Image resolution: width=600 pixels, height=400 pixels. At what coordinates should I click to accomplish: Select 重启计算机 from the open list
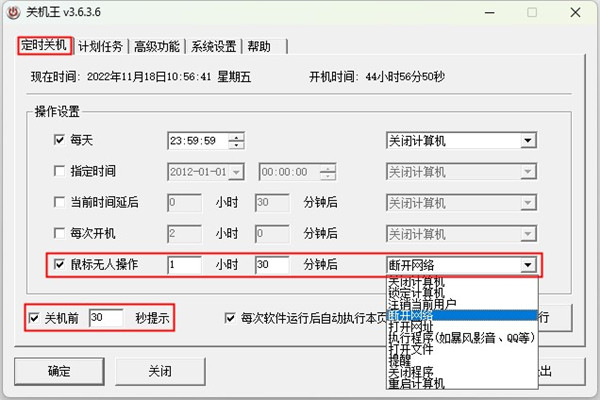(x=462, y=383)
